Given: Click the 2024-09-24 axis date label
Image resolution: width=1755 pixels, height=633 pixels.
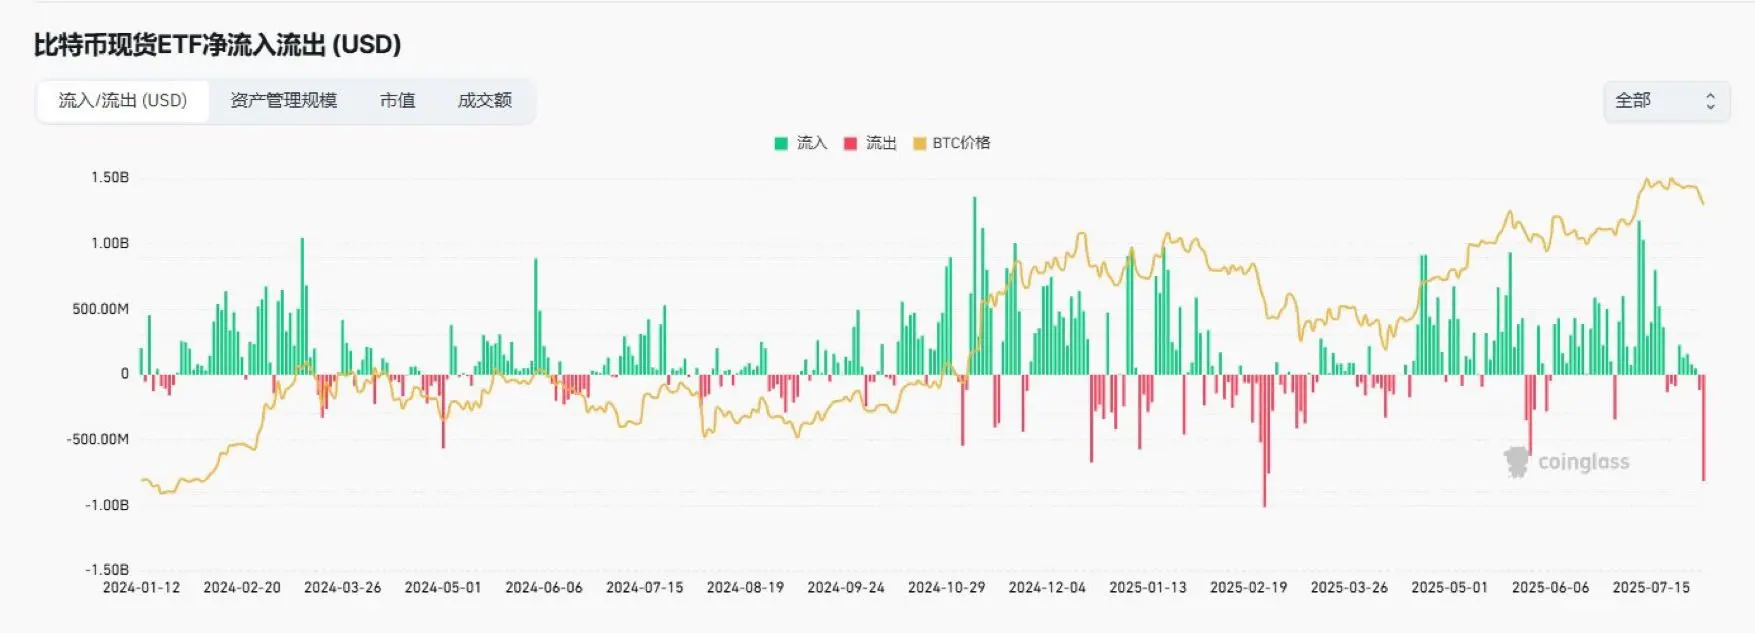Looking at the screenshot, I should 846,588.
